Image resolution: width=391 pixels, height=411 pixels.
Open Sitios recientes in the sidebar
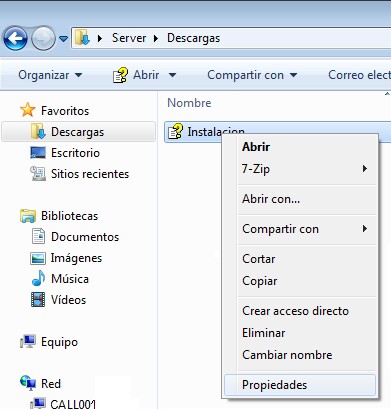90,174
